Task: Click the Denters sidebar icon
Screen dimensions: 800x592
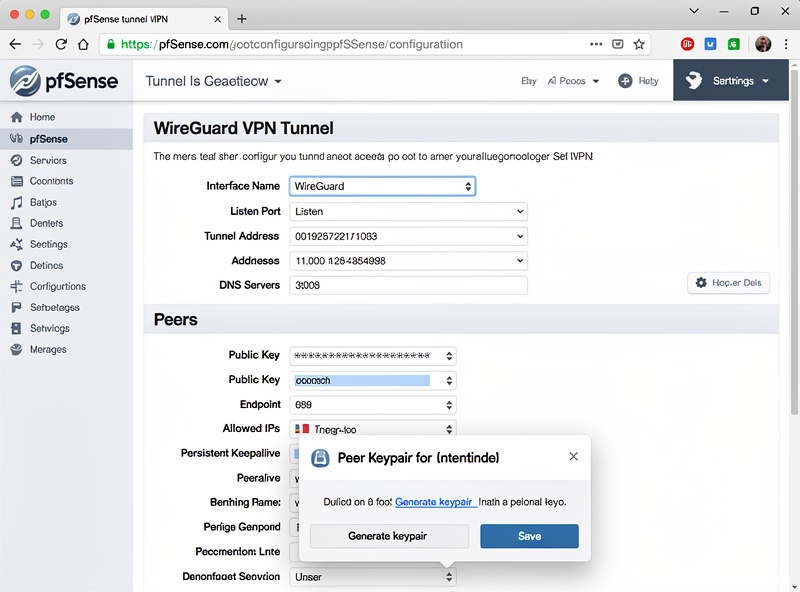Action: [x=16, y=223]
